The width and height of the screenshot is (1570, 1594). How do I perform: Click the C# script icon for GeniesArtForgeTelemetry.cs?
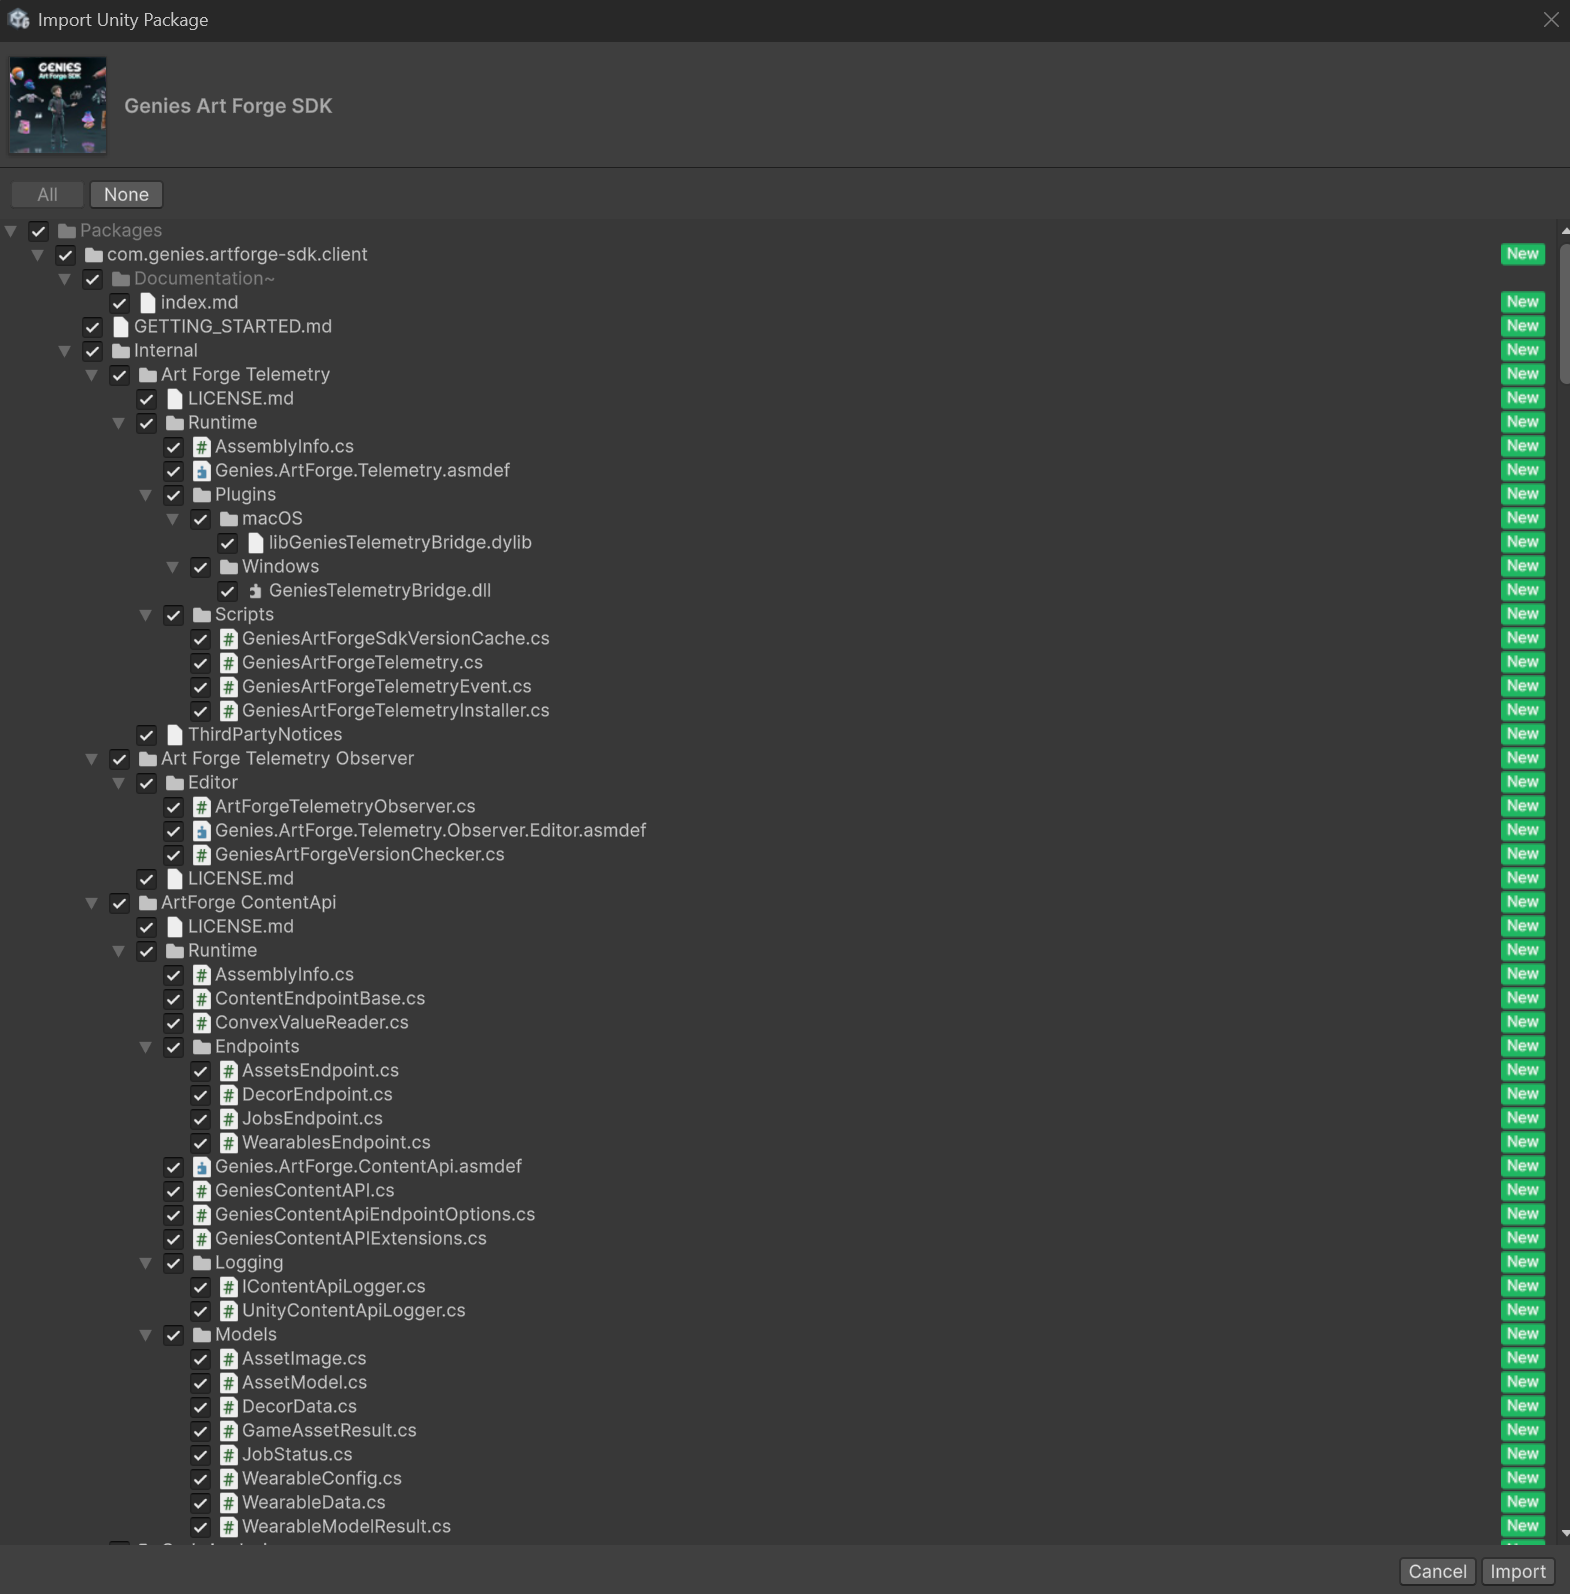[x=229, y=663]
